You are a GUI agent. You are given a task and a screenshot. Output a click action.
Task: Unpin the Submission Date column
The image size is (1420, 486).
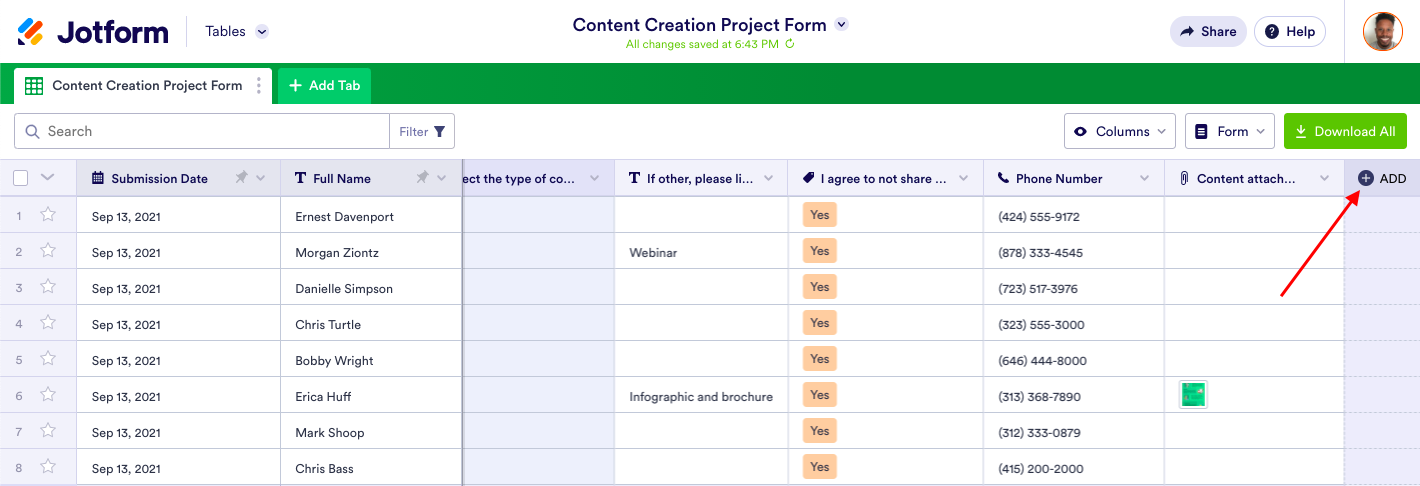pyautogui.click(x=241, y=178)
